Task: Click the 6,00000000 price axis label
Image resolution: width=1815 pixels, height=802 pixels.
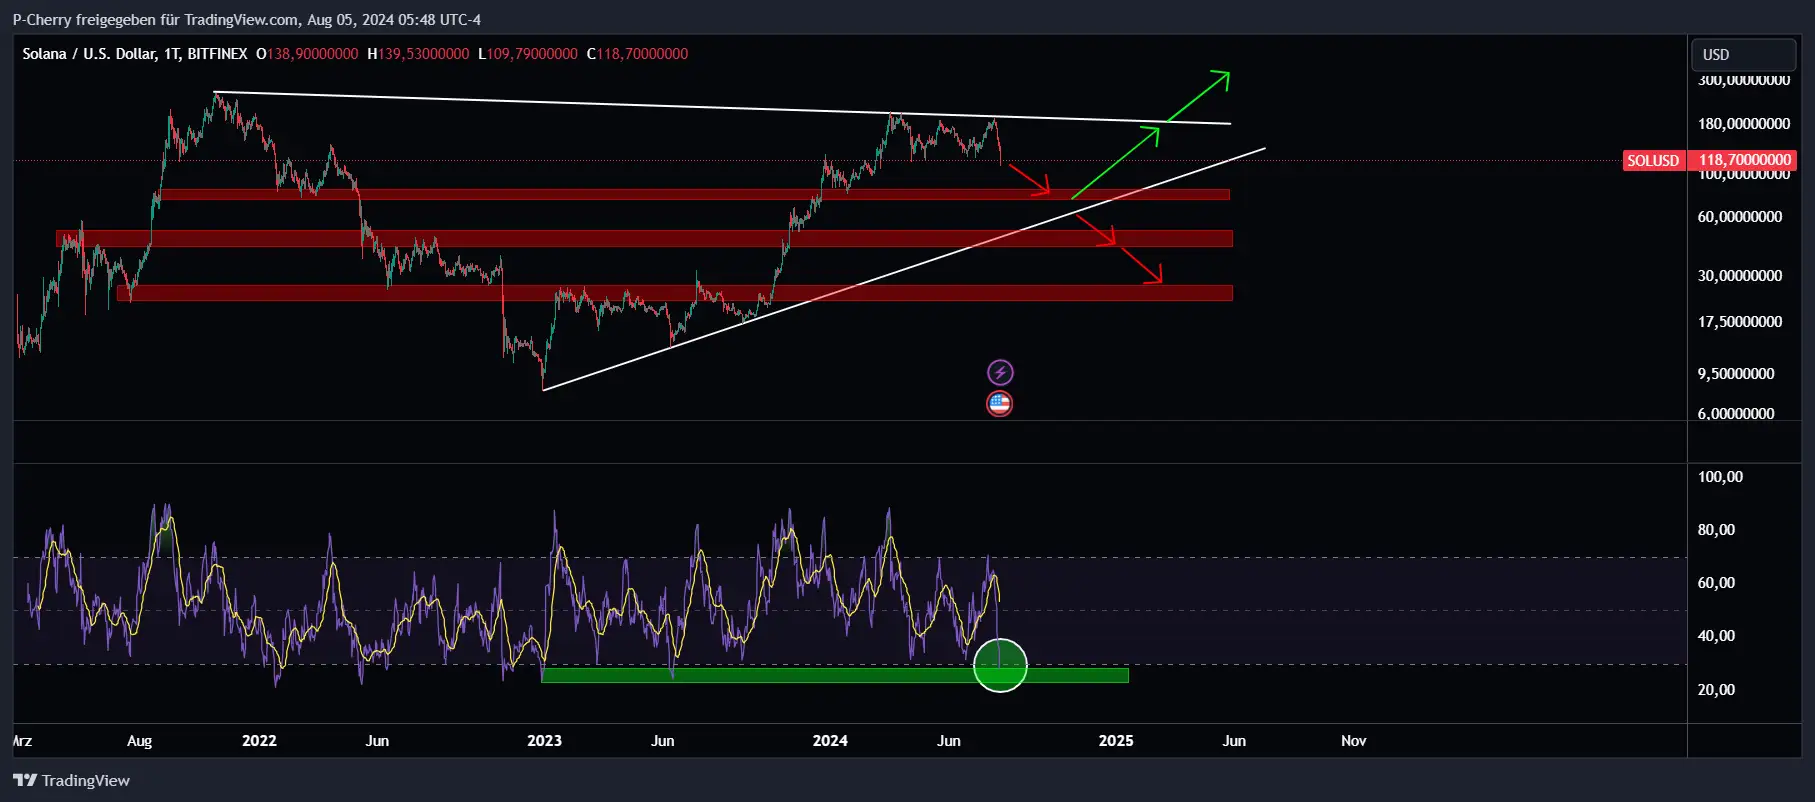Action: point(1736,413)
